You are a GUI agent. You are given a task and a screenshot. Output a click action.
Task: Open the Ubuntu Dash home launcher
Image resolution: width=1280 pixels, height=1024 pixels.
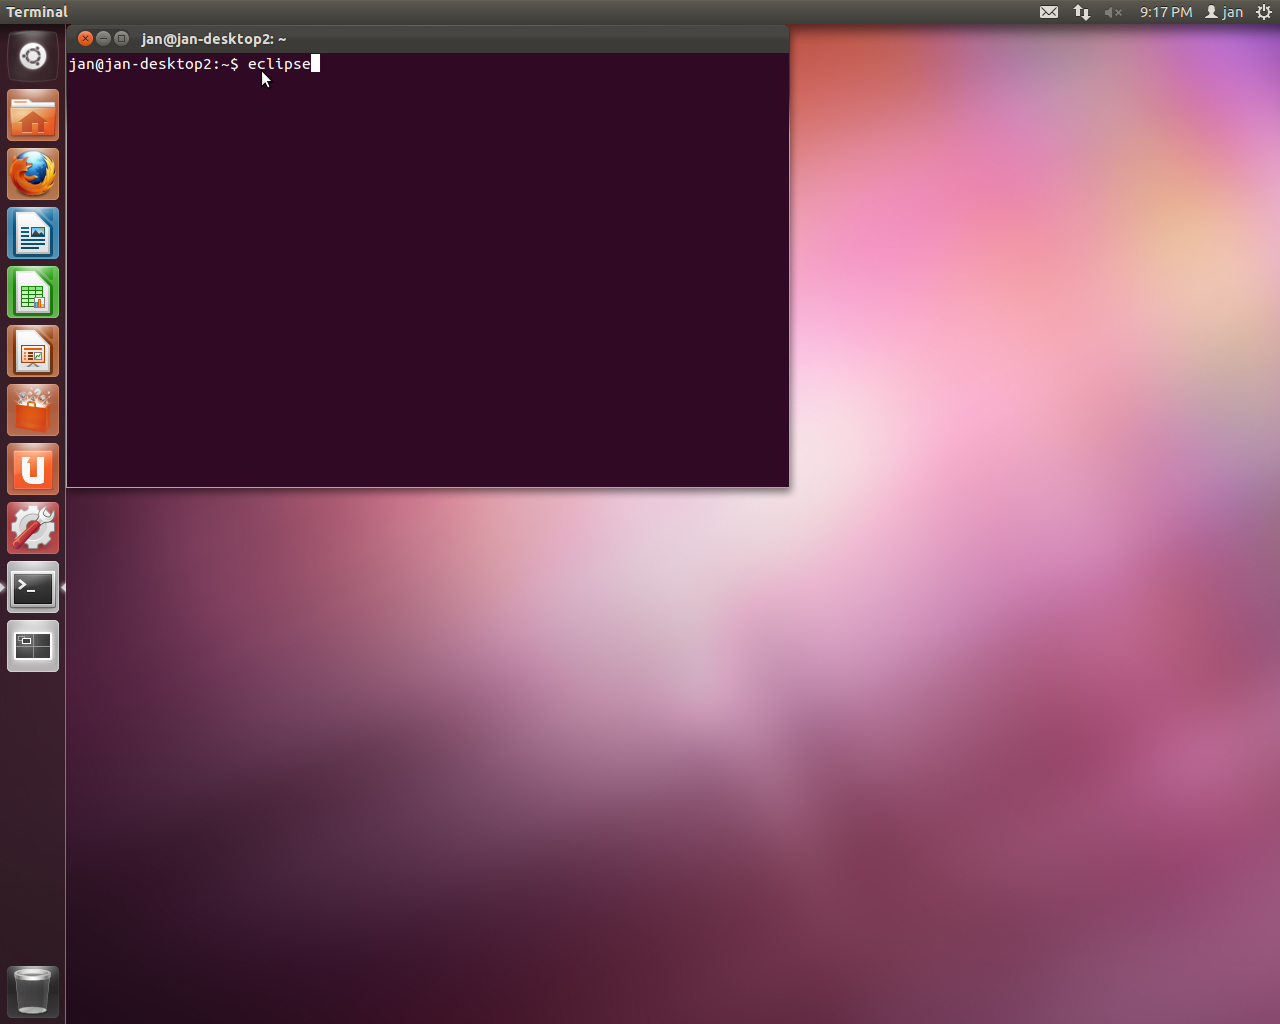pos(33,56)
